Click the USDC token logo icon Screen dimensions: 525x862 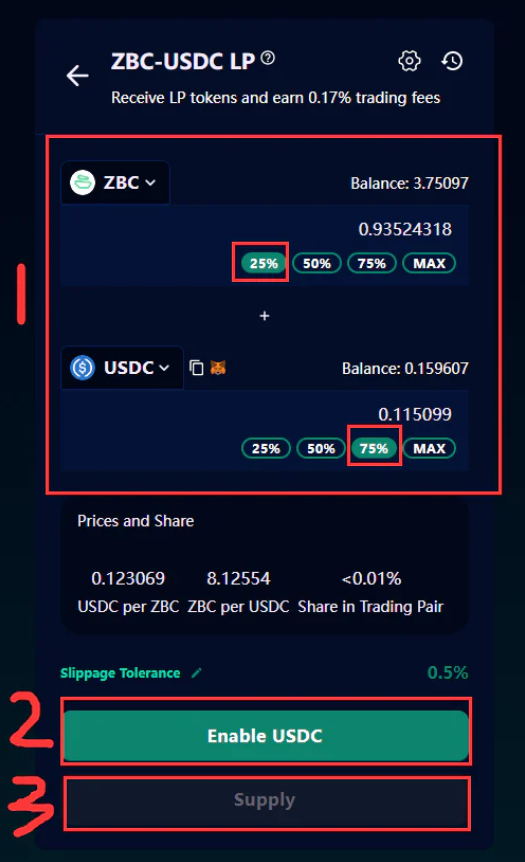[x=83, y=367]
